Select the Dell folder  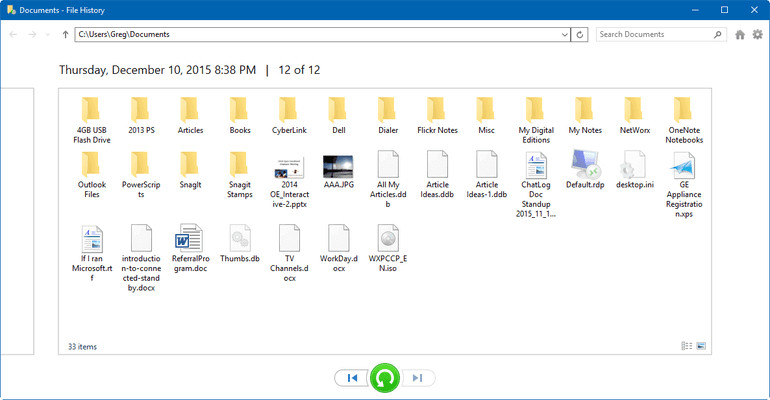(x=338, y=115)
